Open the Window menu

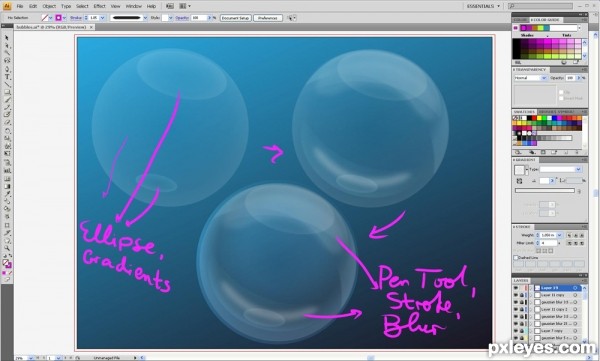pyautogui.click(x=134, y=6)
